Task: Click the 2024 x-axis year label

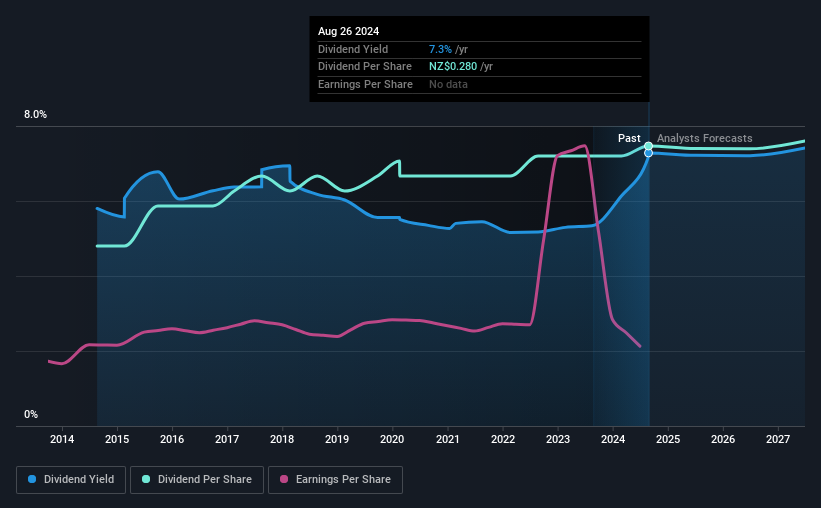Action: (613, 439)
